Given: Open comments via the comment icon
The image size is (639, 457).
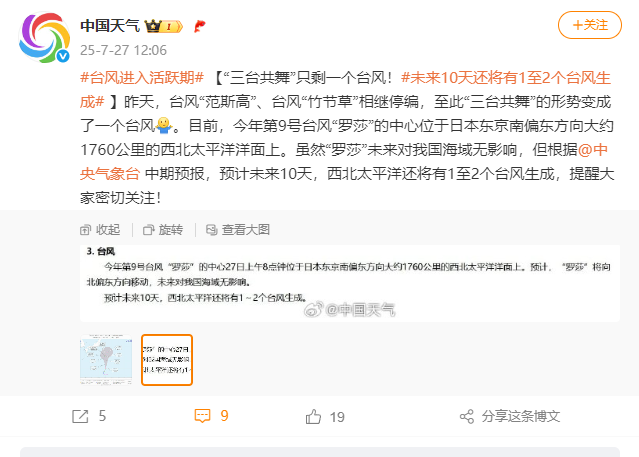Looking at the screenshot, I should pos(202,416).
